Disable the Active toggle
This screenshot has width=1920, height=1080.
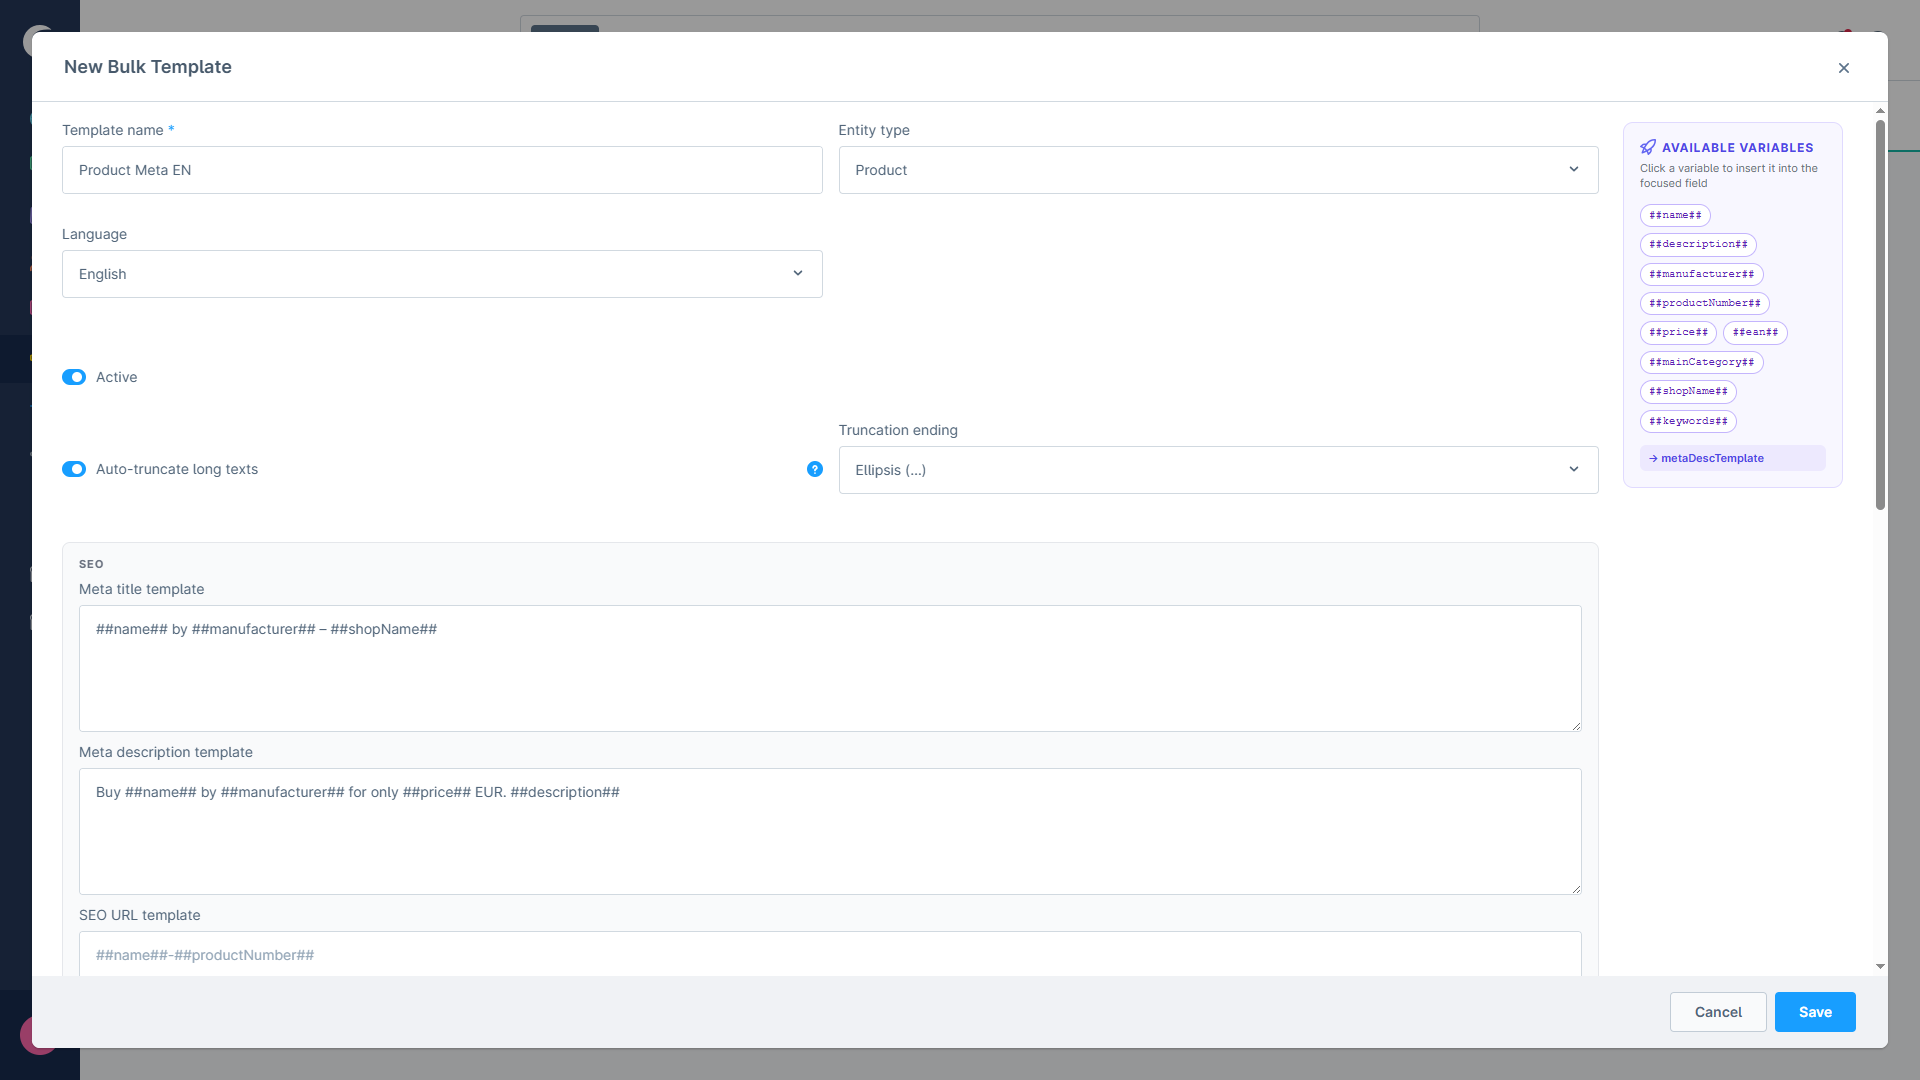(74, 377)
